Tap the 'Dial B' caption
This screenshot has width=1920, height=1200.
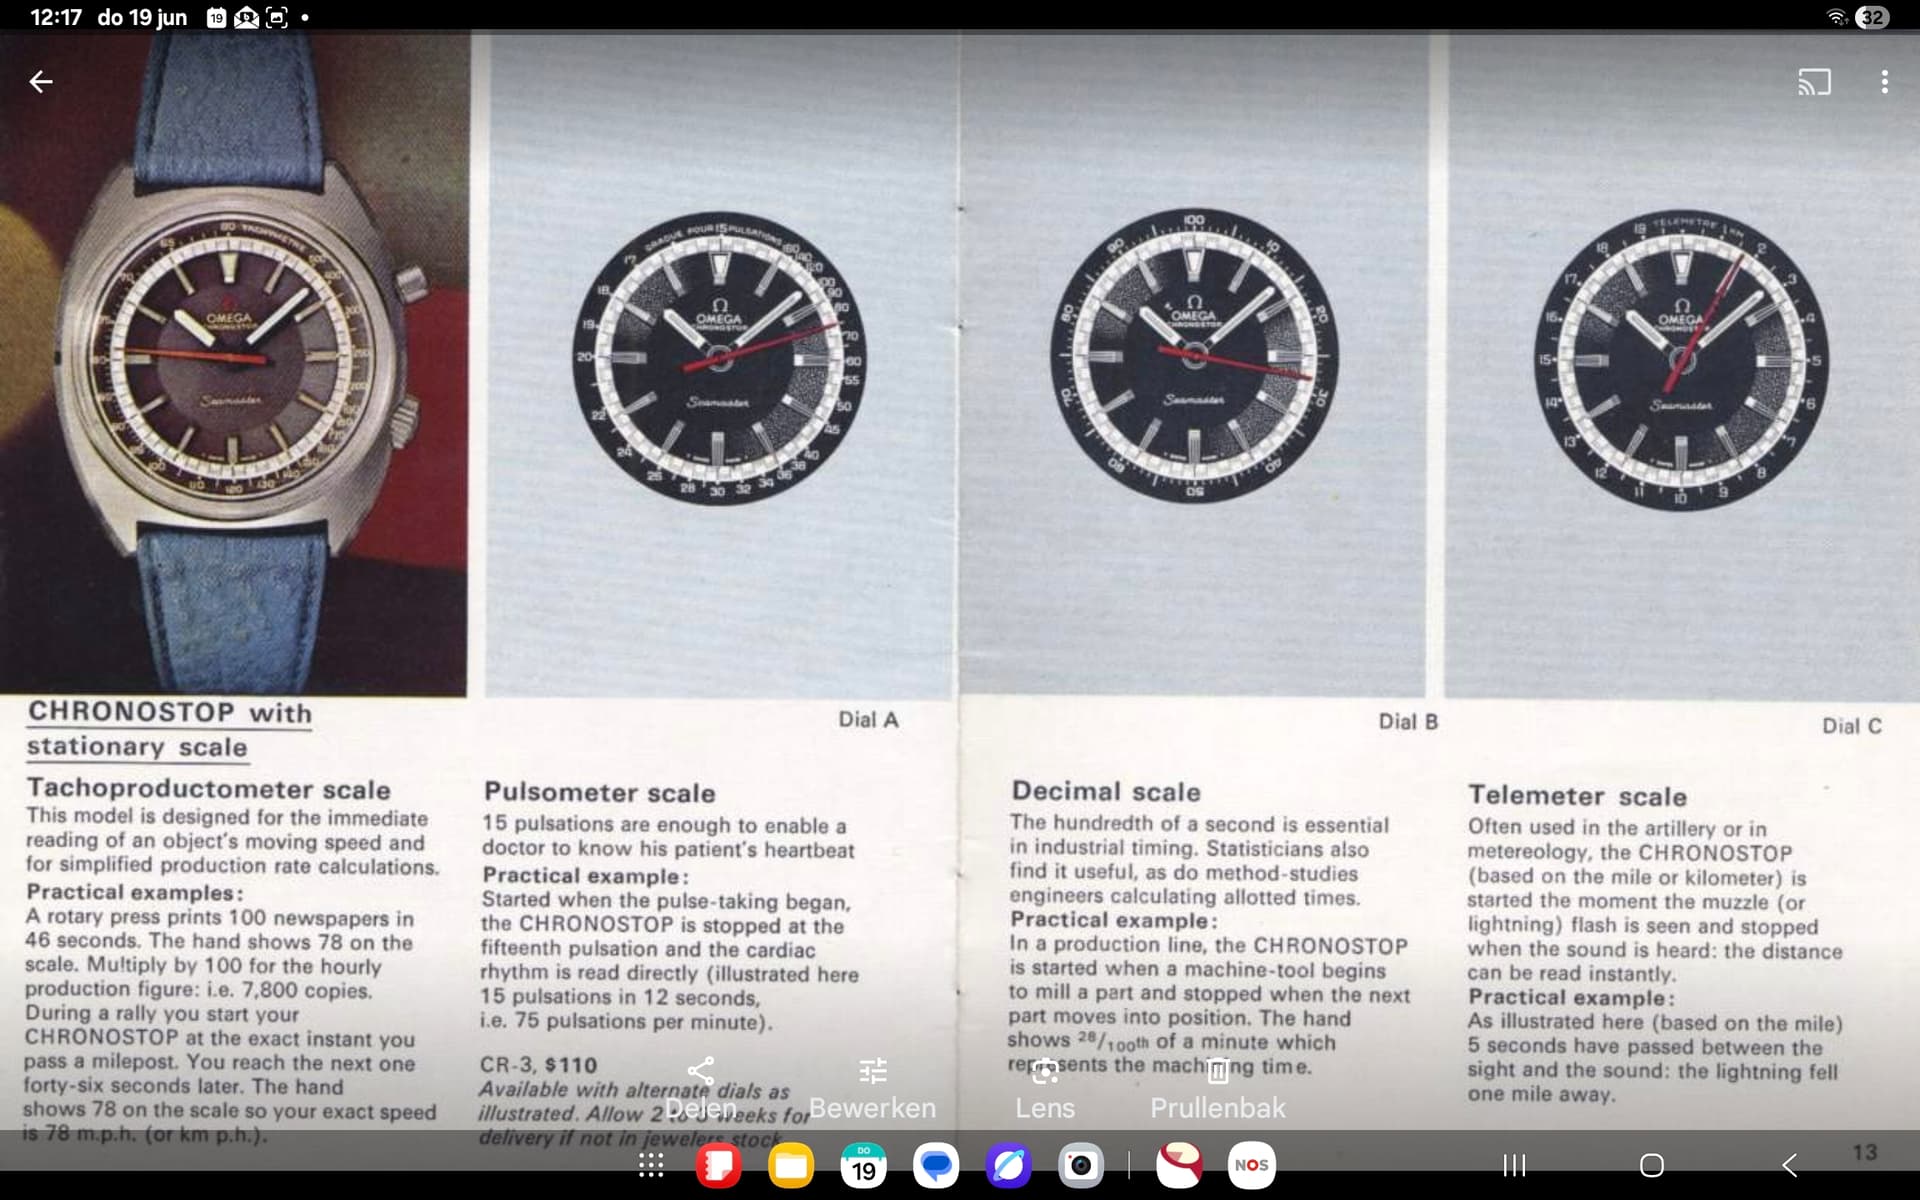(x=1408, y=721)
